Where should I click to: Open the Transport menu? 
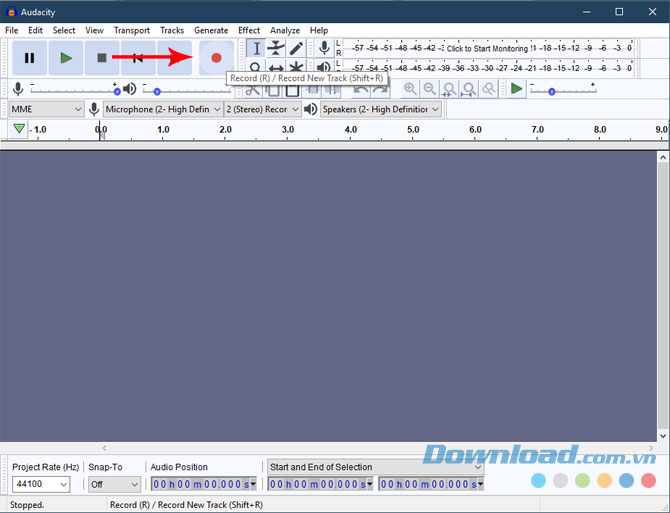132,30
